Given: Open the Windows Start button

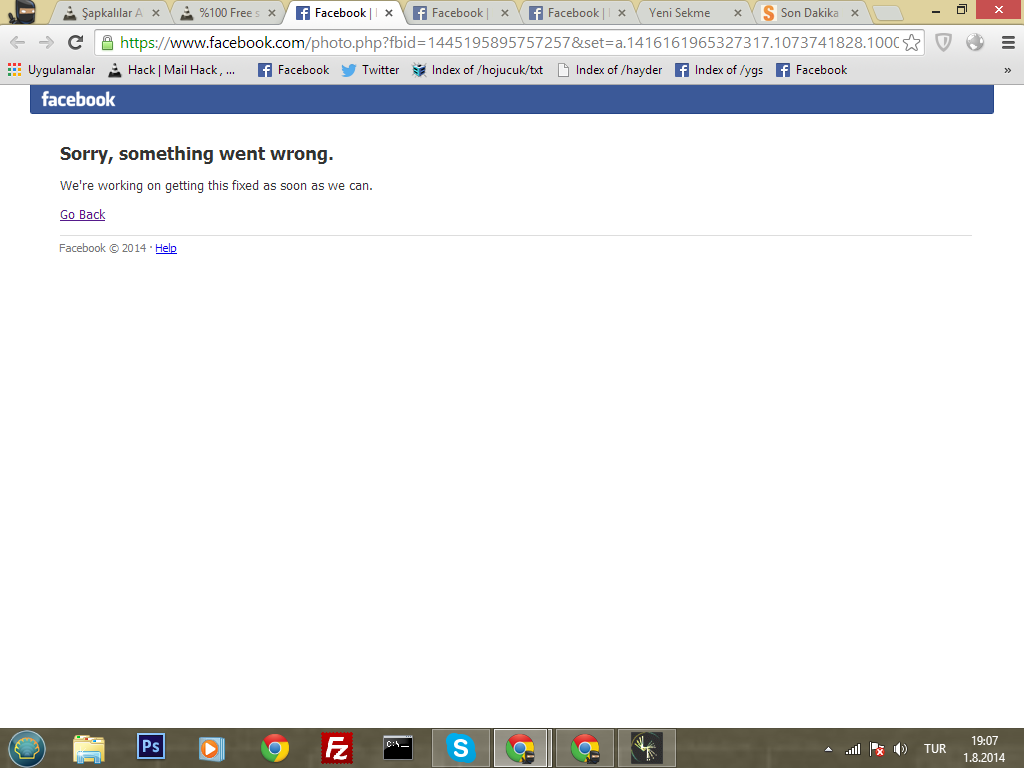Looking at the screenshot, I should [27, 748].
